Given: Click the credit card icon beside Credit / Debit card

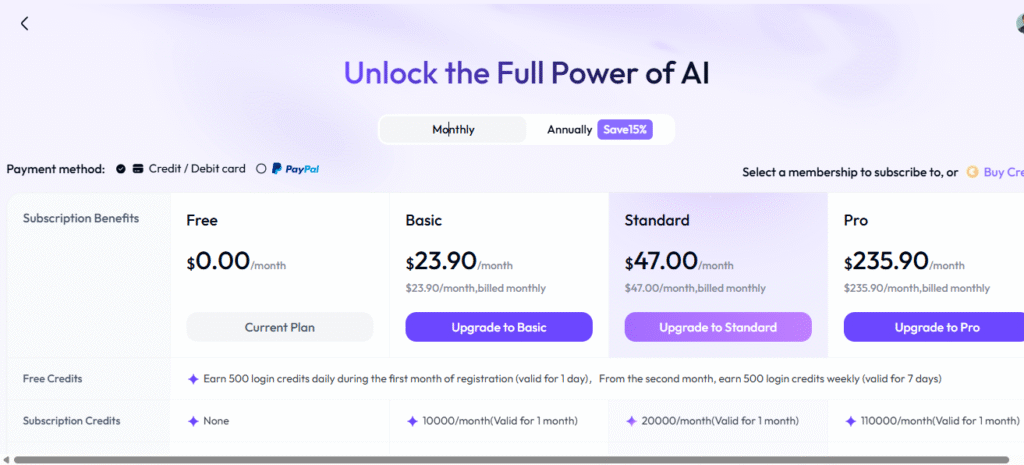Looking at the screenshot, I should [138, 168].
